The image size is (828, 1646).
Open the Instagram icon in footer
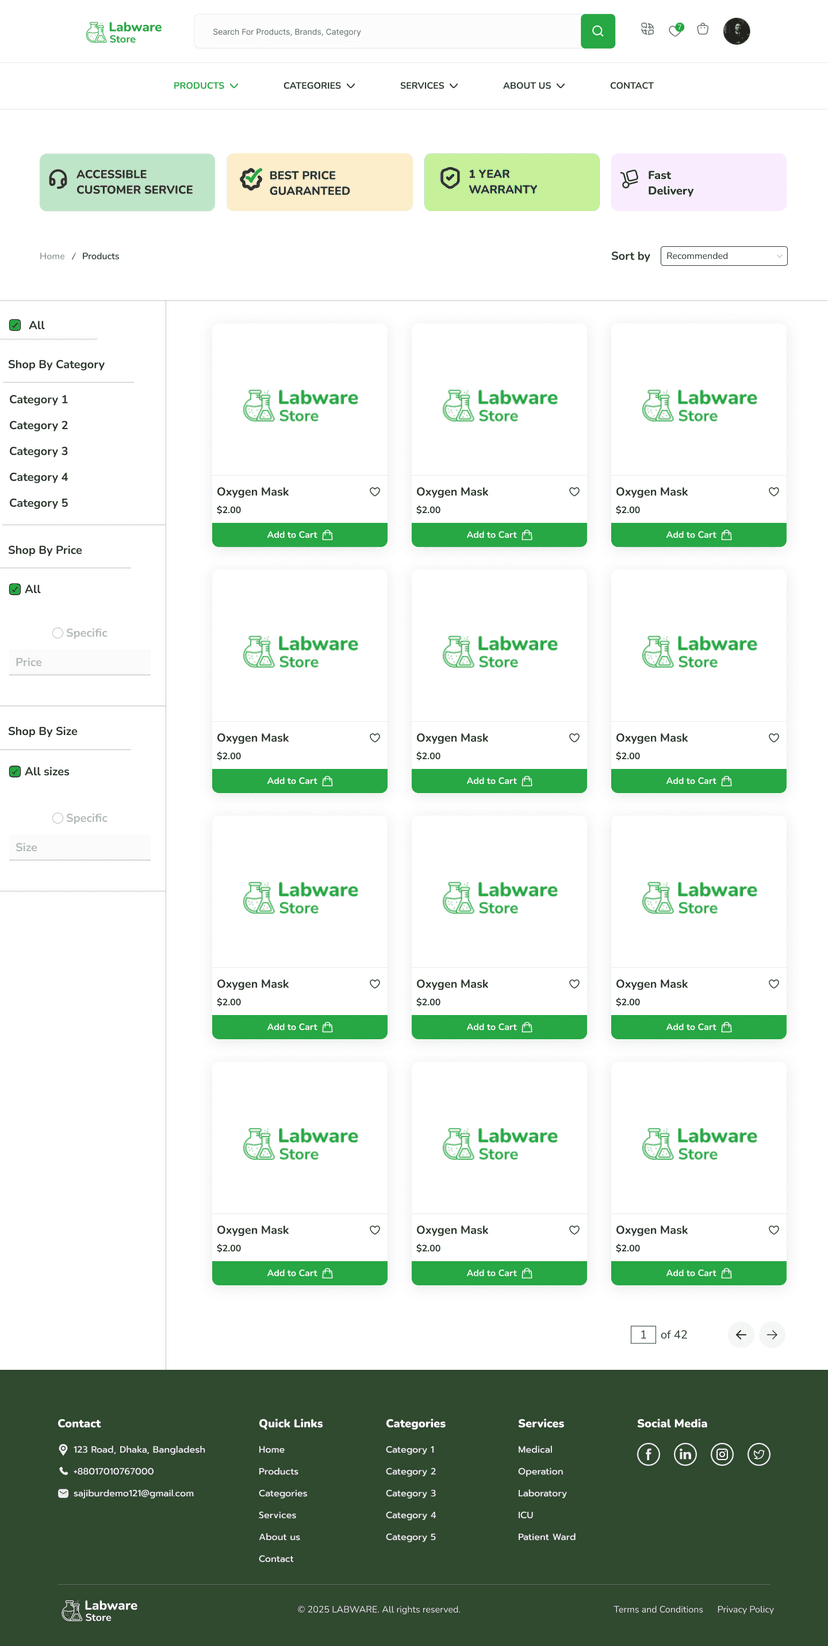pos(722,1454)
